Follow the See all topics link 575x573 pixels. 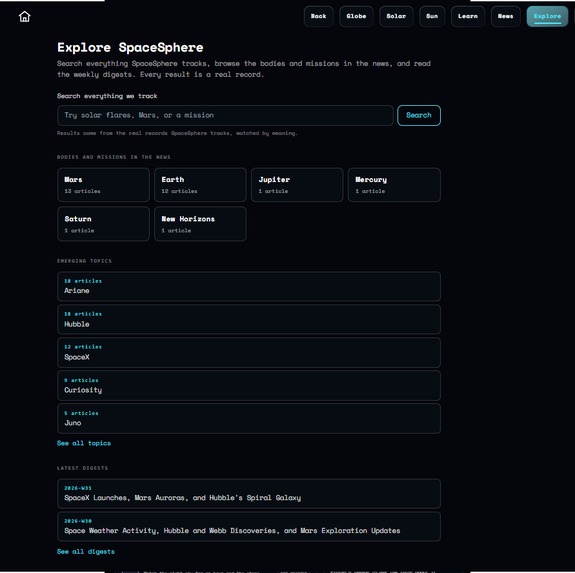coord(84,443)
